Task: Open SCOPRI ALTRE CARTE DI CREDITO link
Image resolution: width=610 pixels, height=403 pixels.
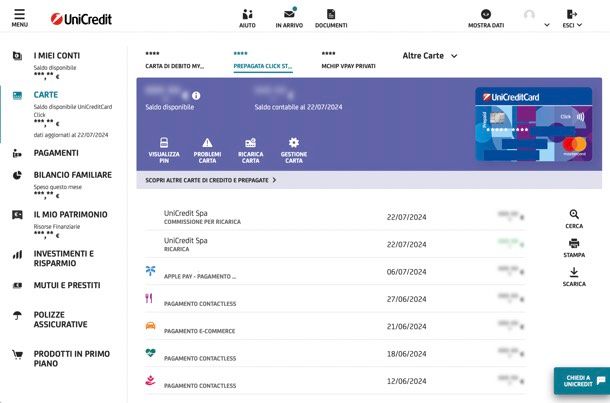Action: coord(210,180)
